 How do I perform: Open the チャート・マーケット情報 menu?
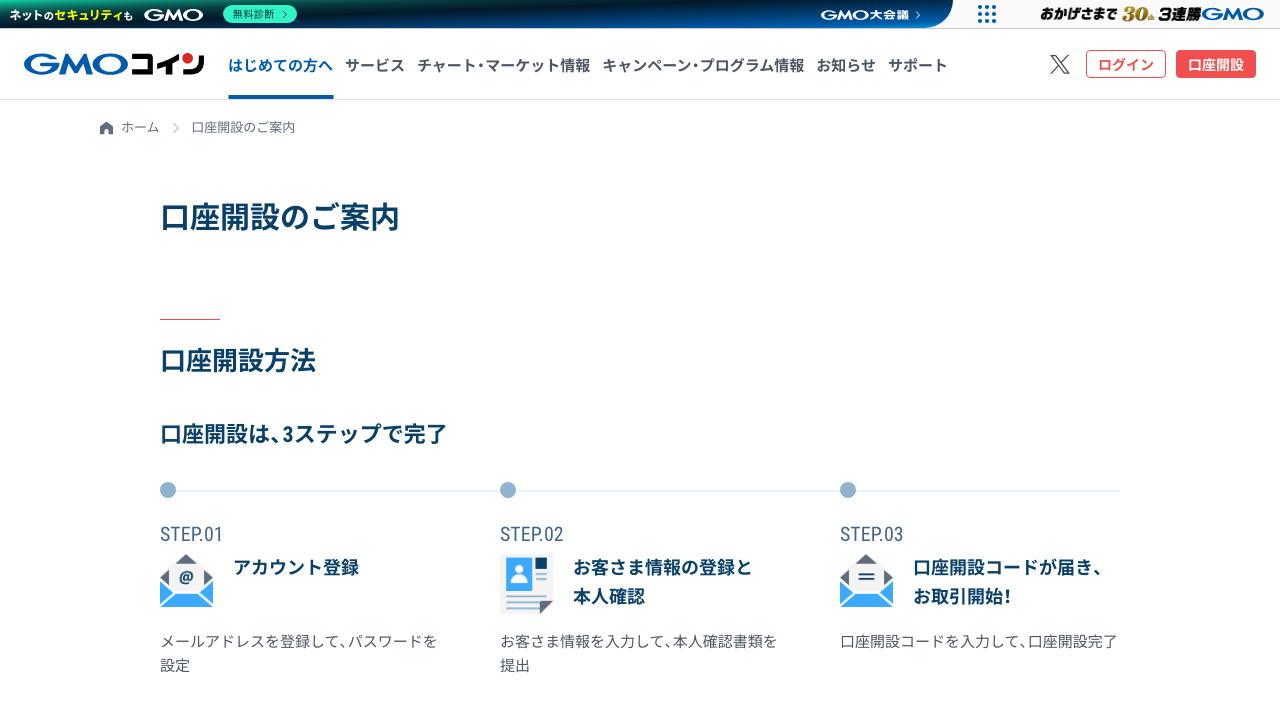point(504,65)
